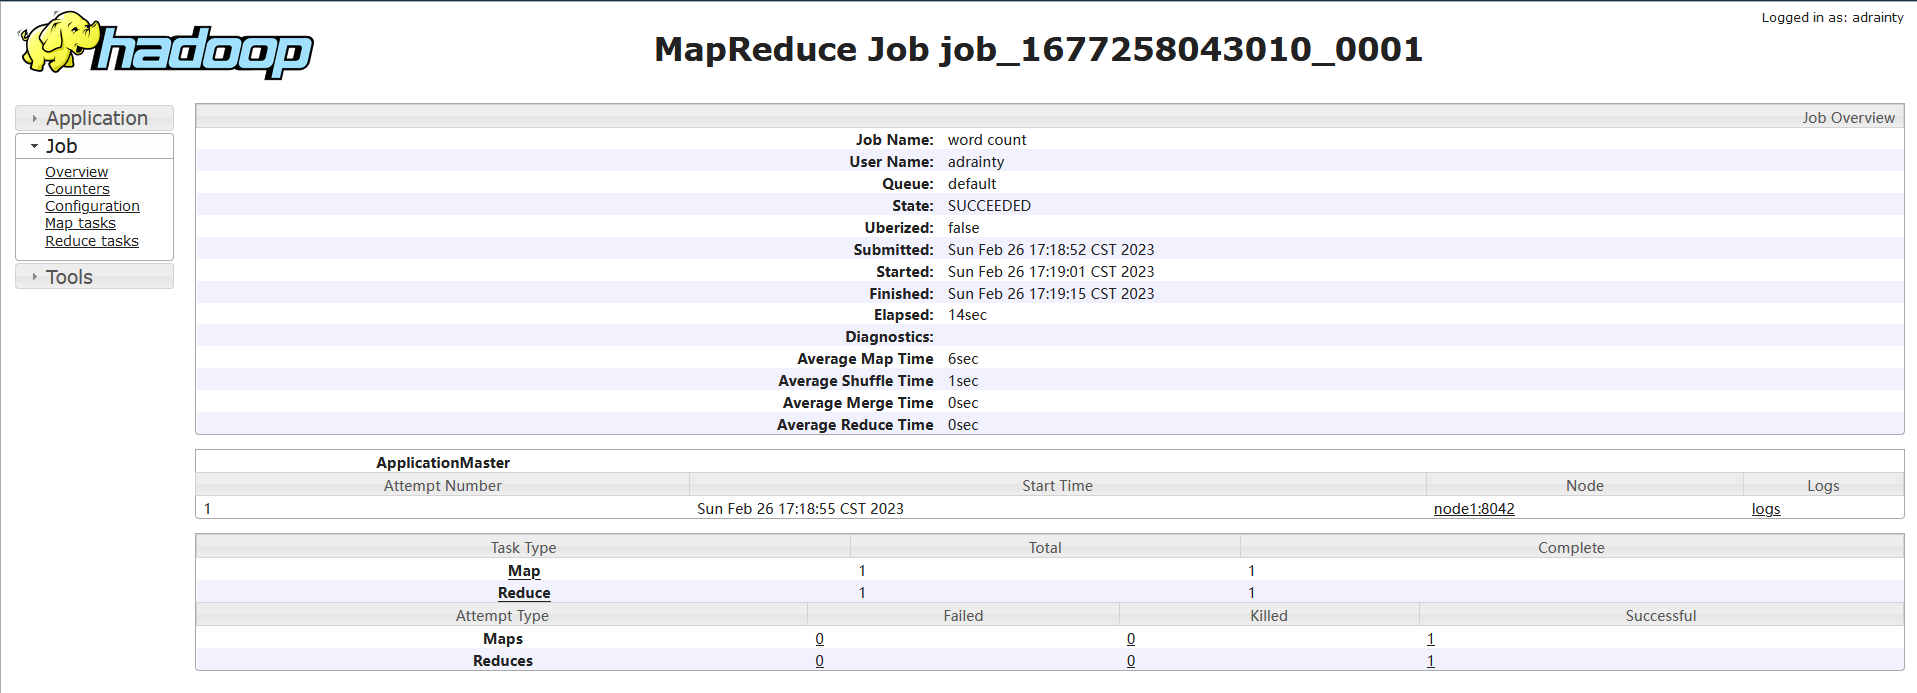Click the Maps attempt type row label

click(503, 639)
